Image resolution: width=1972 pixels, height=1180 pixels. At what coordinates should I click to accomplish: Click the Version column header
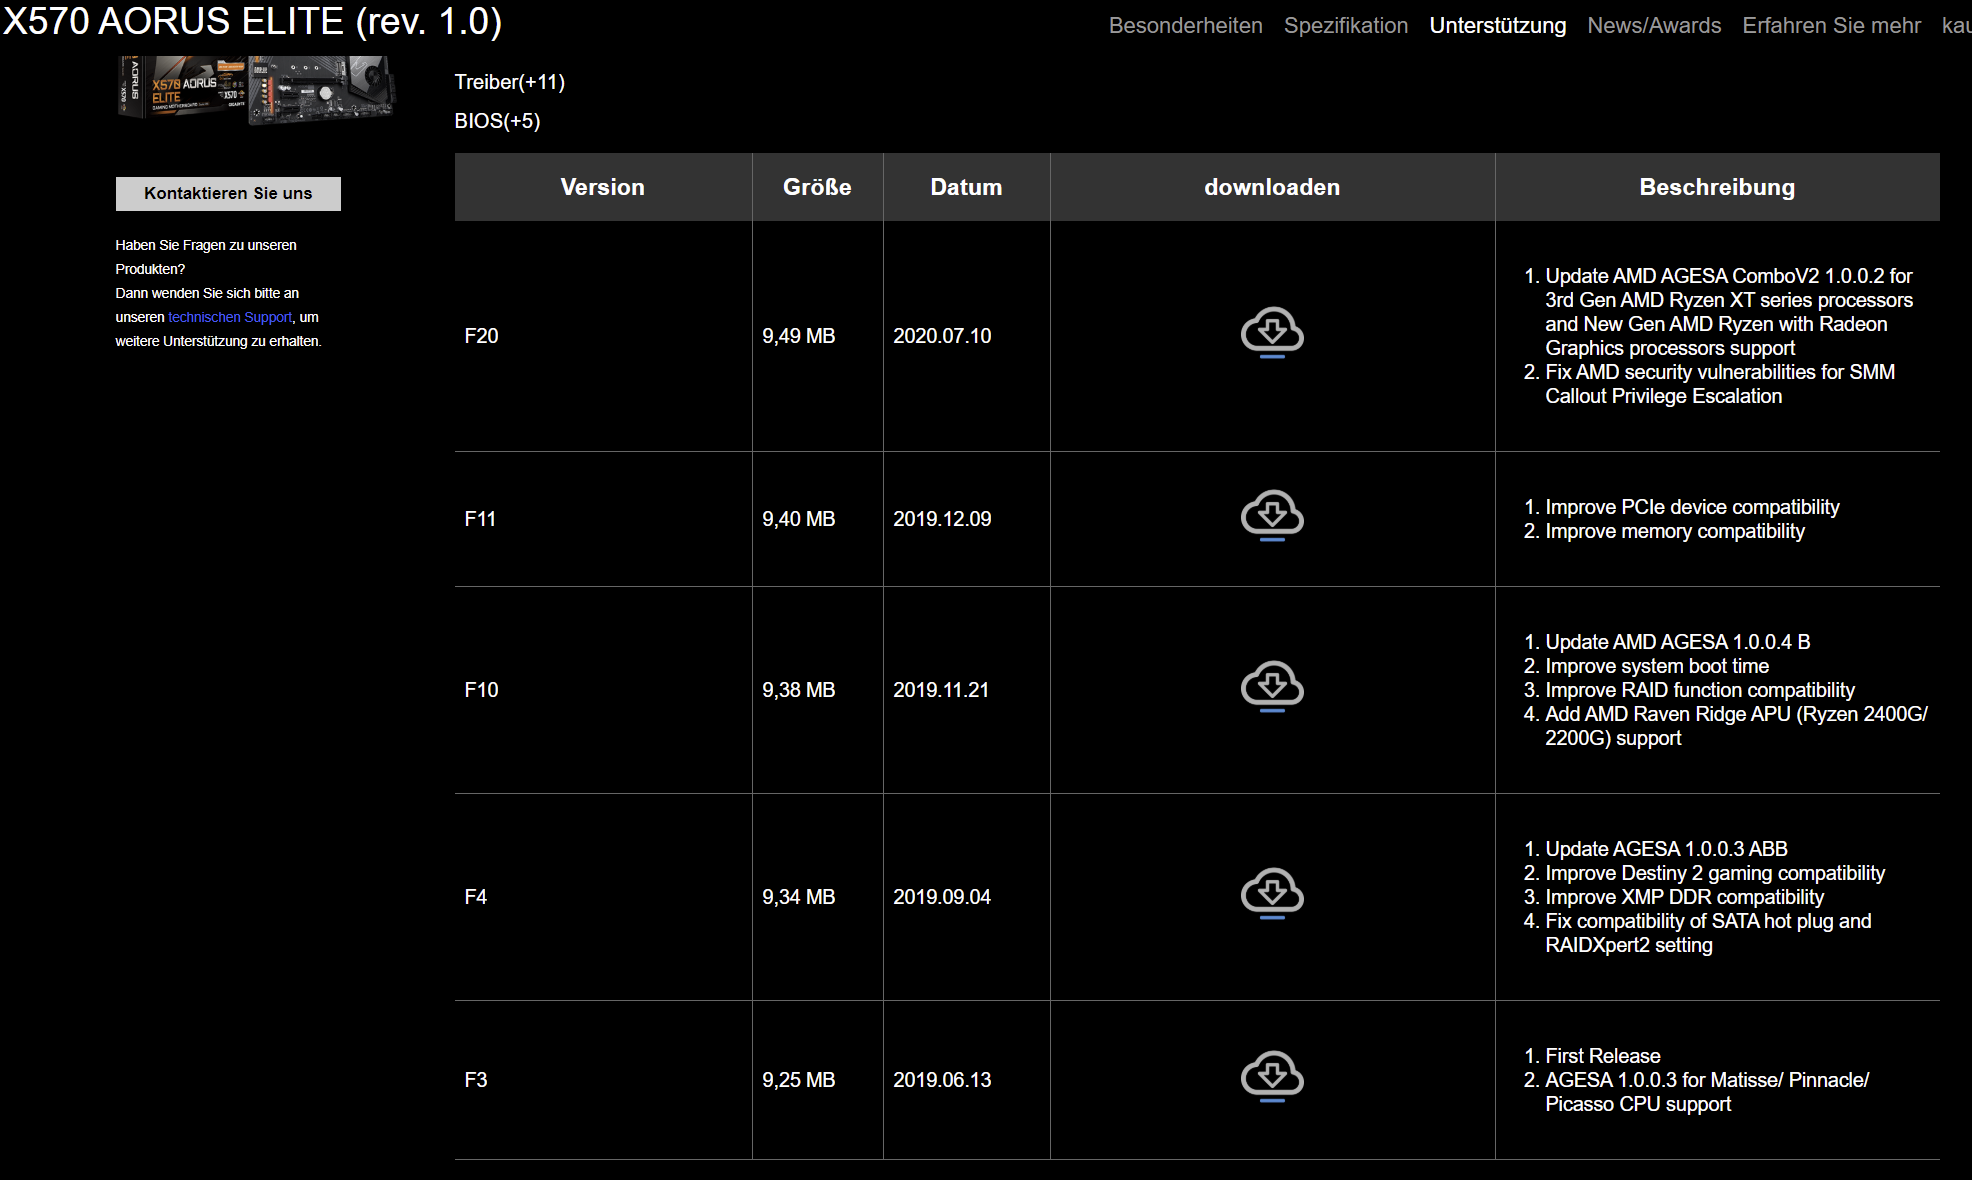[602, 187]
